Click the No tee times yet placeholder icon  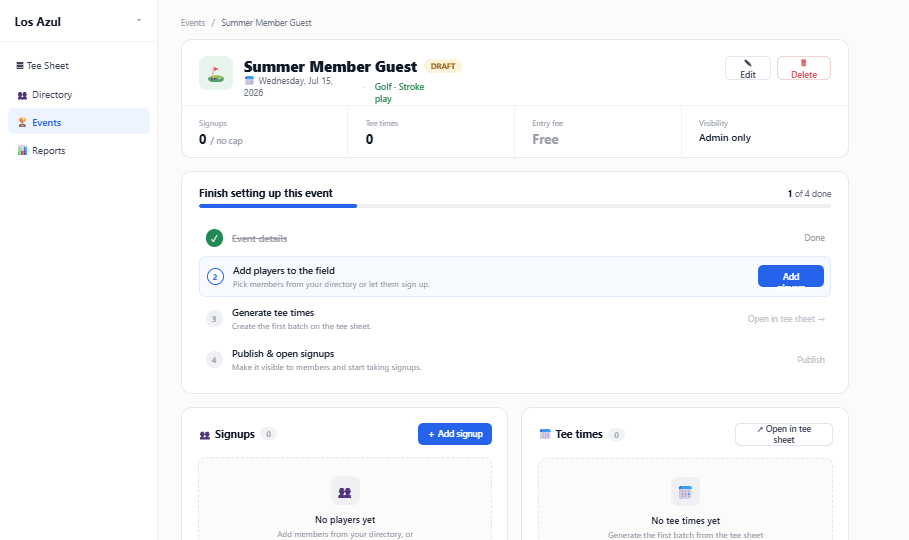pos(685,492)
